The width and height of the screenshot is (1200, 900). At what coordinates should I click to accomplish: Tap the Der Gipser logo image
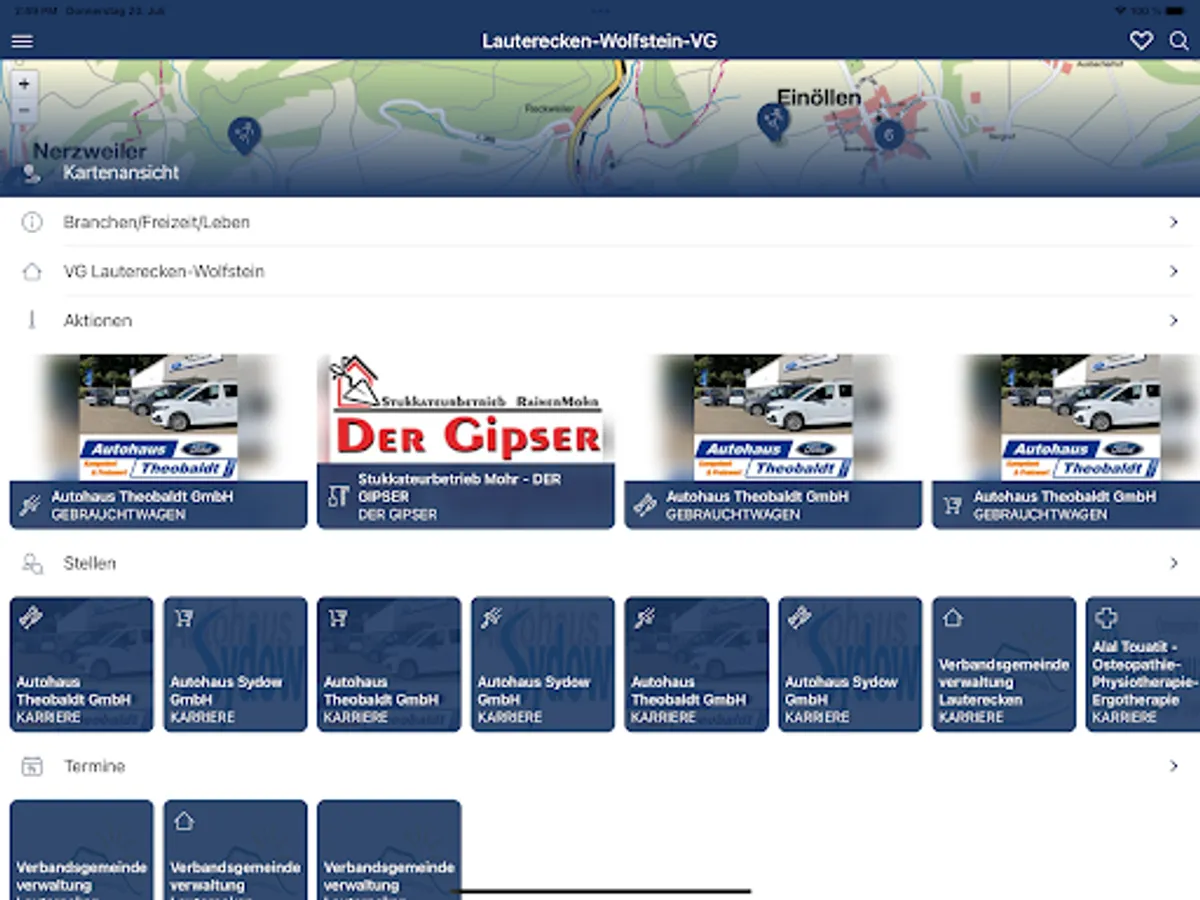466,408
